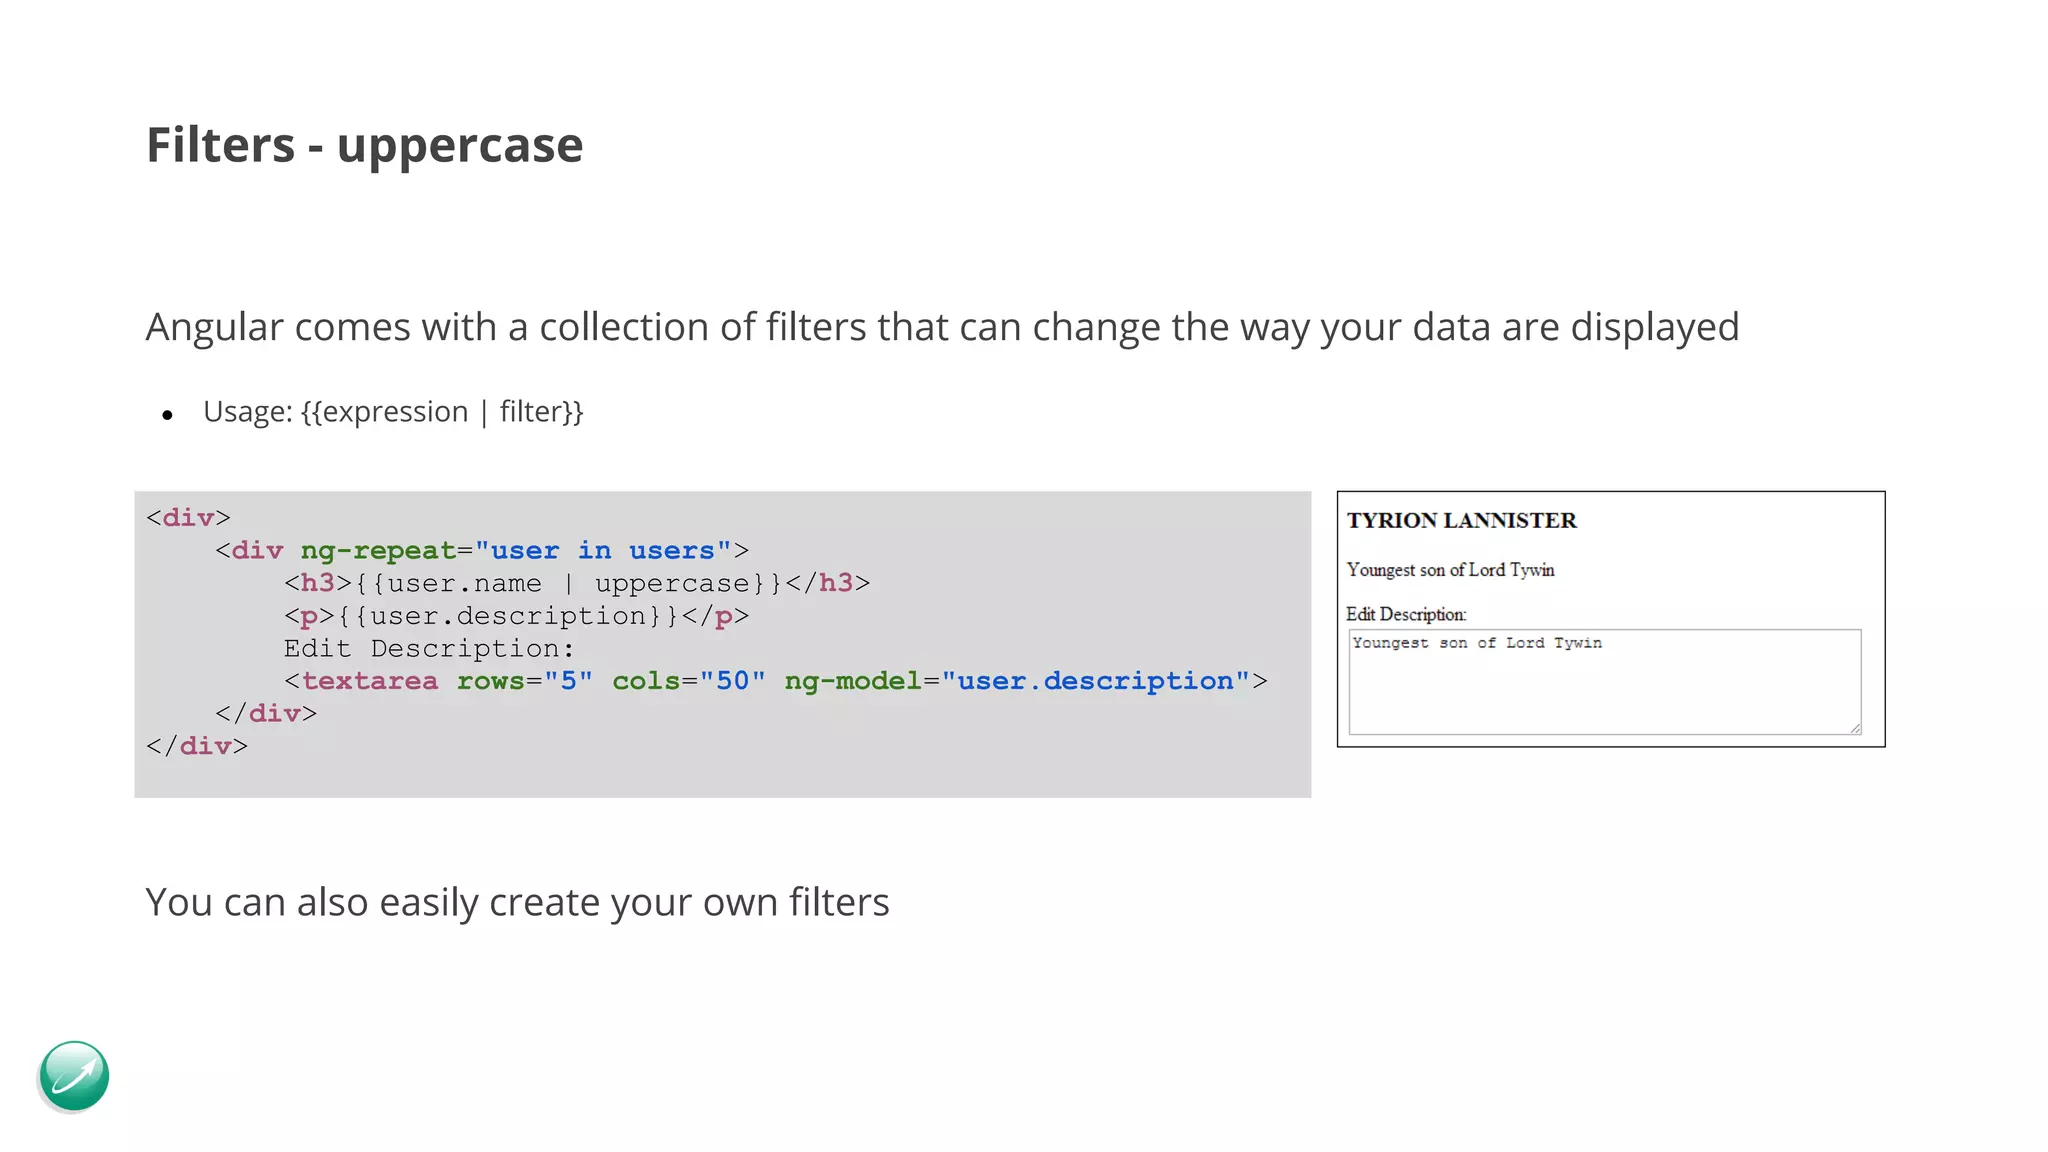The height and width of the screenshot is (1152, 2048).
Task: Click inside the Edit Description textarea
Action: (1604, 682)
